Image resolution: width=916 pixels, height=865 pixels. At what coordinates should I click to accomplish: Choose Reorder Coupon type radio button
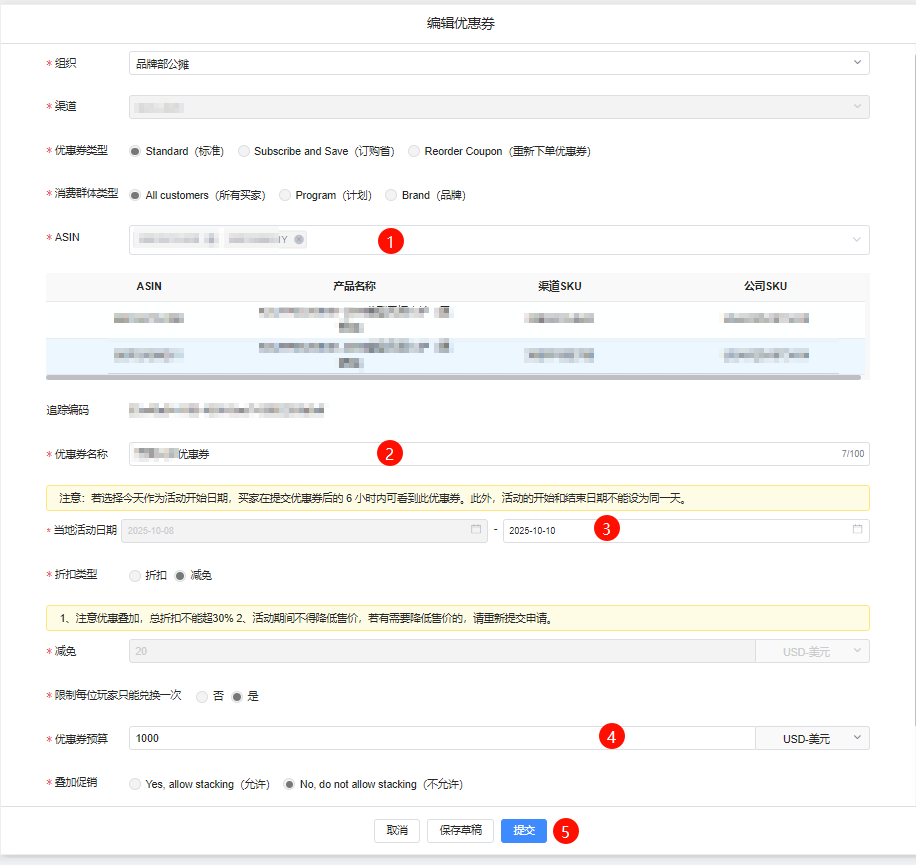(x=414, y=152)
